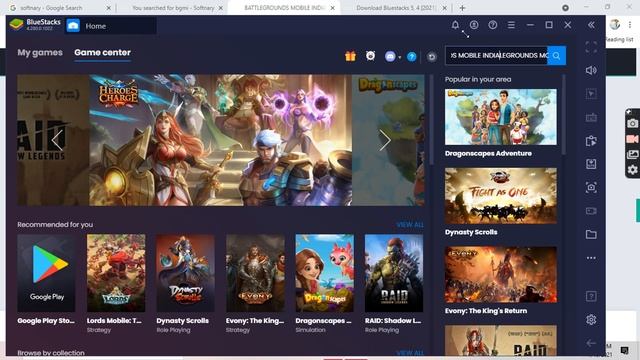Open BlueStacks notifications bell
Image resolution: width=640 pixels, height=360 pixels.
coord(455,25)
